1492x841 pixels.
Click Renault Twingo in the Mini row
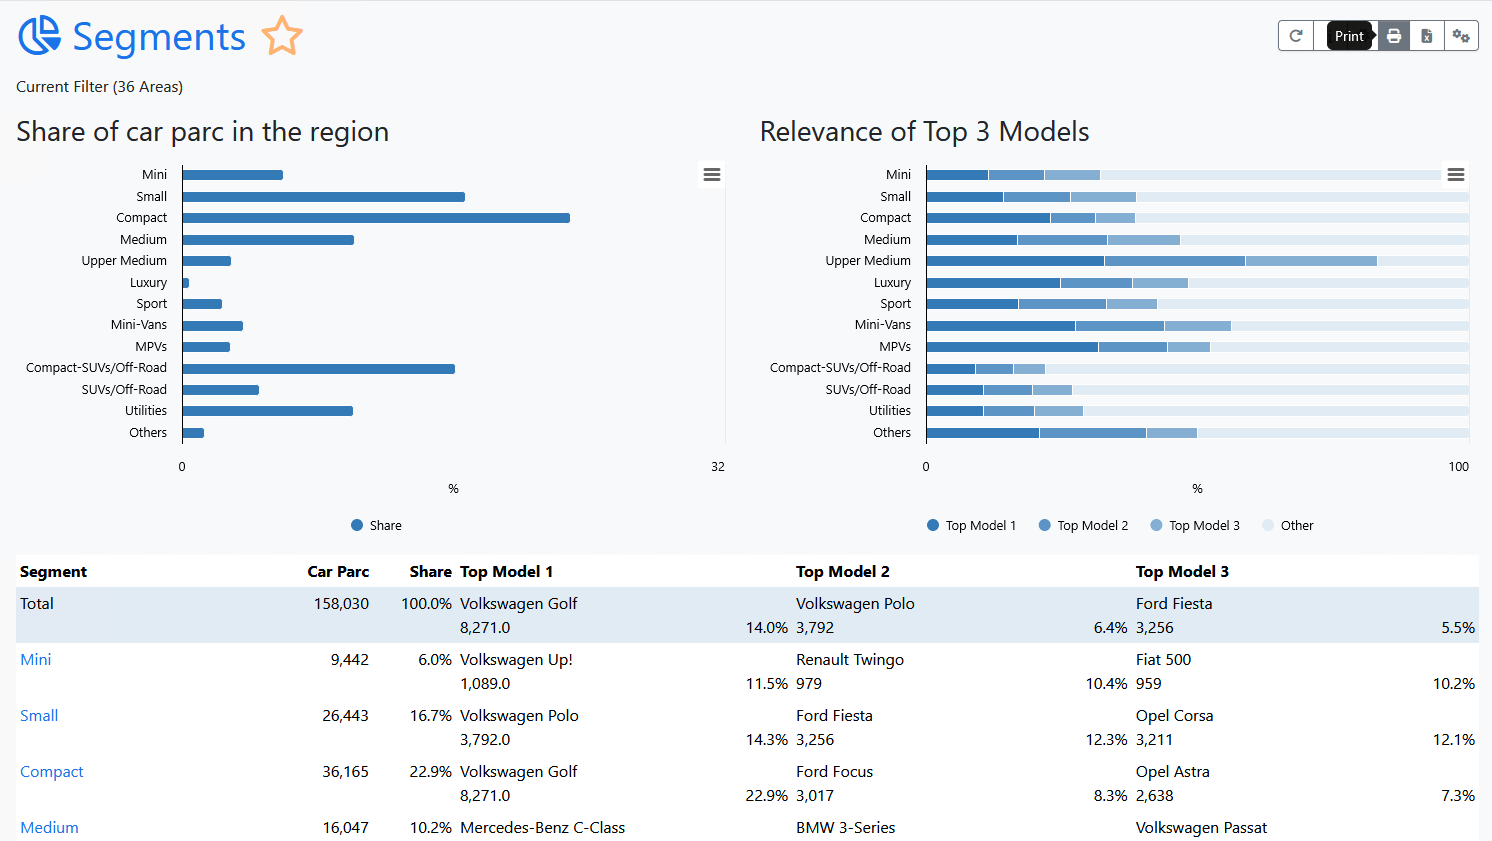[850, 660]
